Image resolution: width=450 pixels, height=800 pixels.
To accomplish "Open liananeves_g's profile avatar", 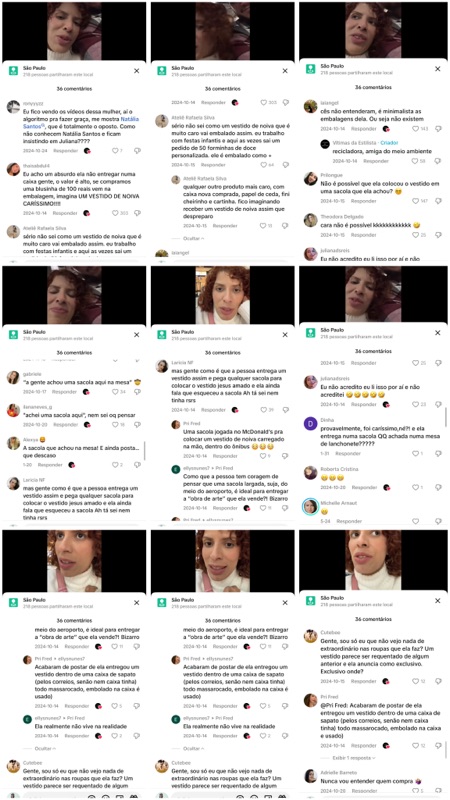I will 13,409.
